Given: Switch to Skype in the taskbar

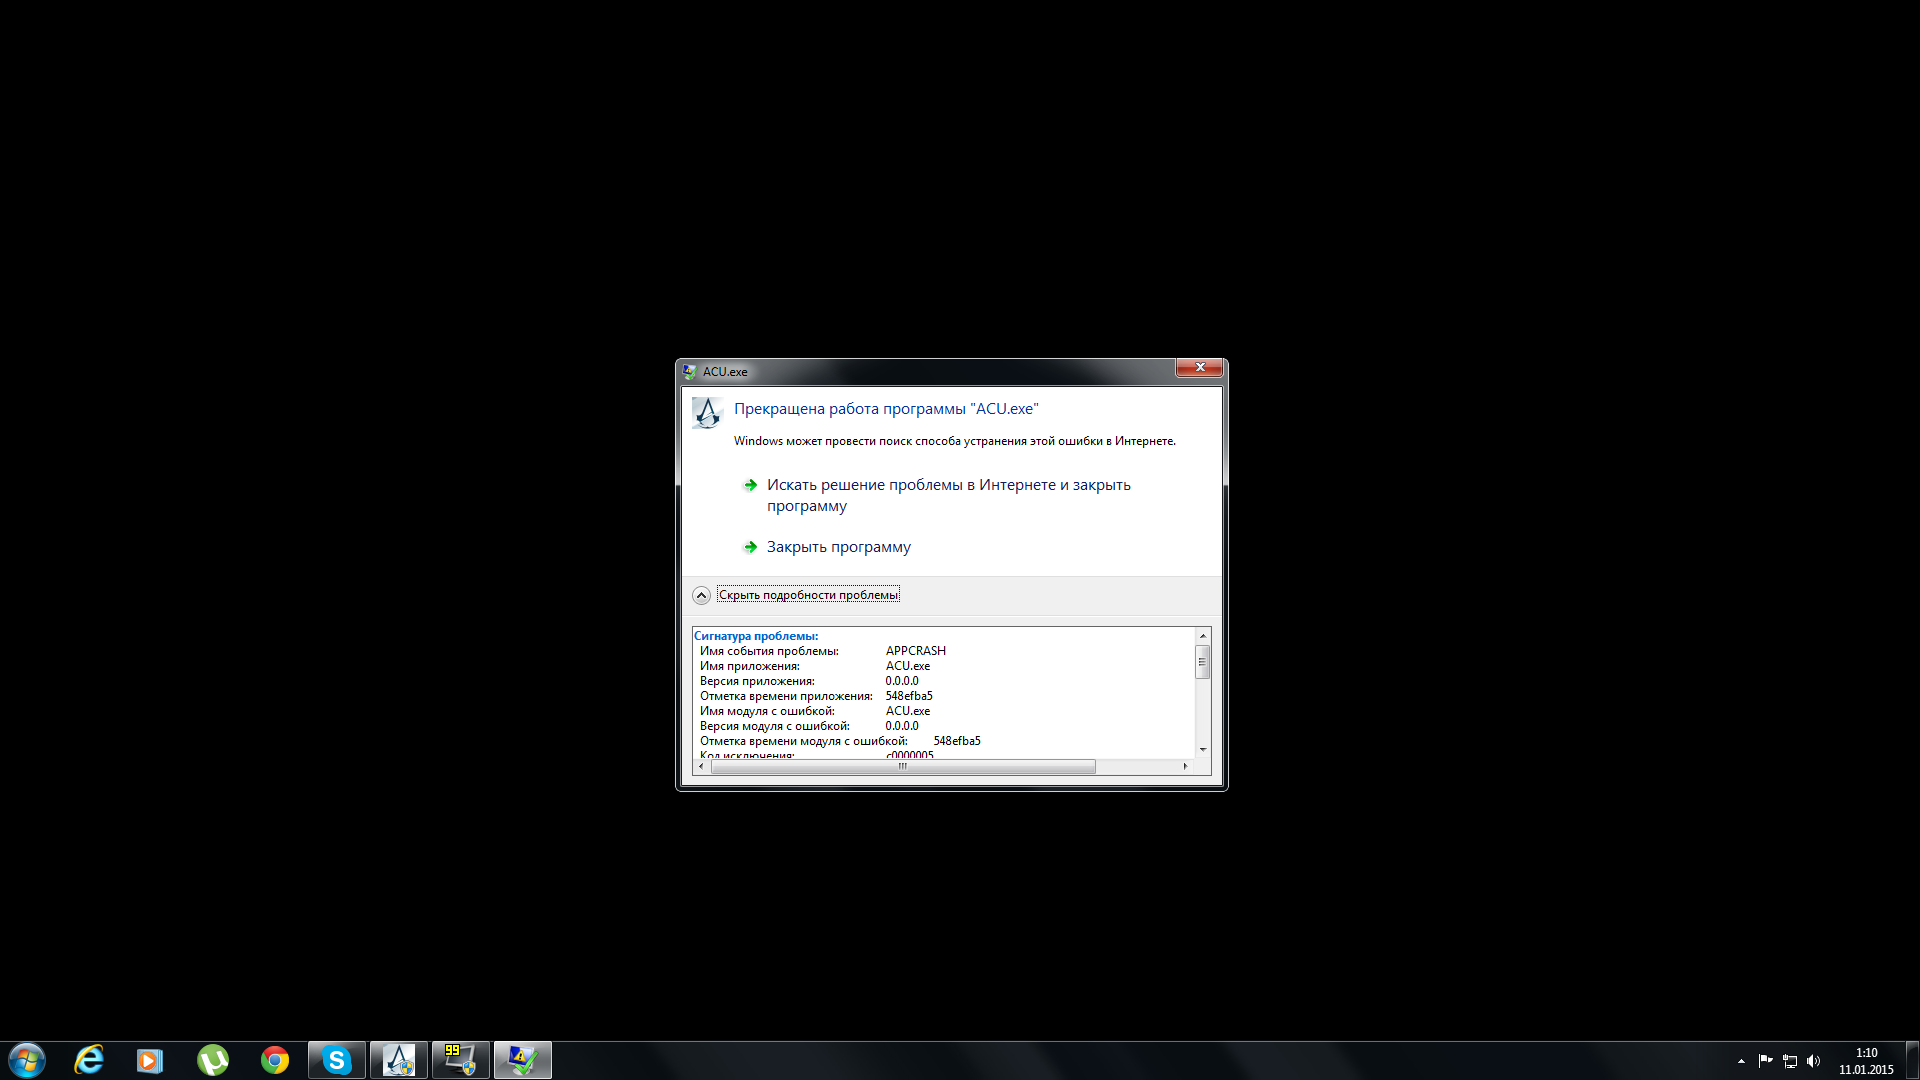Looking at the screenshot, I should (x=337, y=1060).
